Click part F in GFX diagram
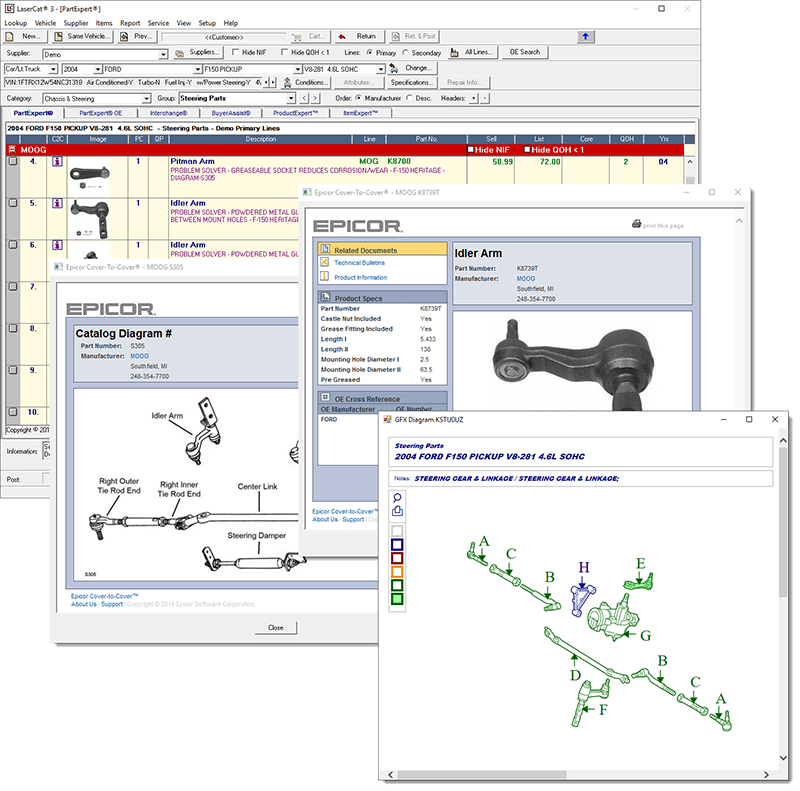This screenshot has width=800, height=791. [x=589, y=702]
